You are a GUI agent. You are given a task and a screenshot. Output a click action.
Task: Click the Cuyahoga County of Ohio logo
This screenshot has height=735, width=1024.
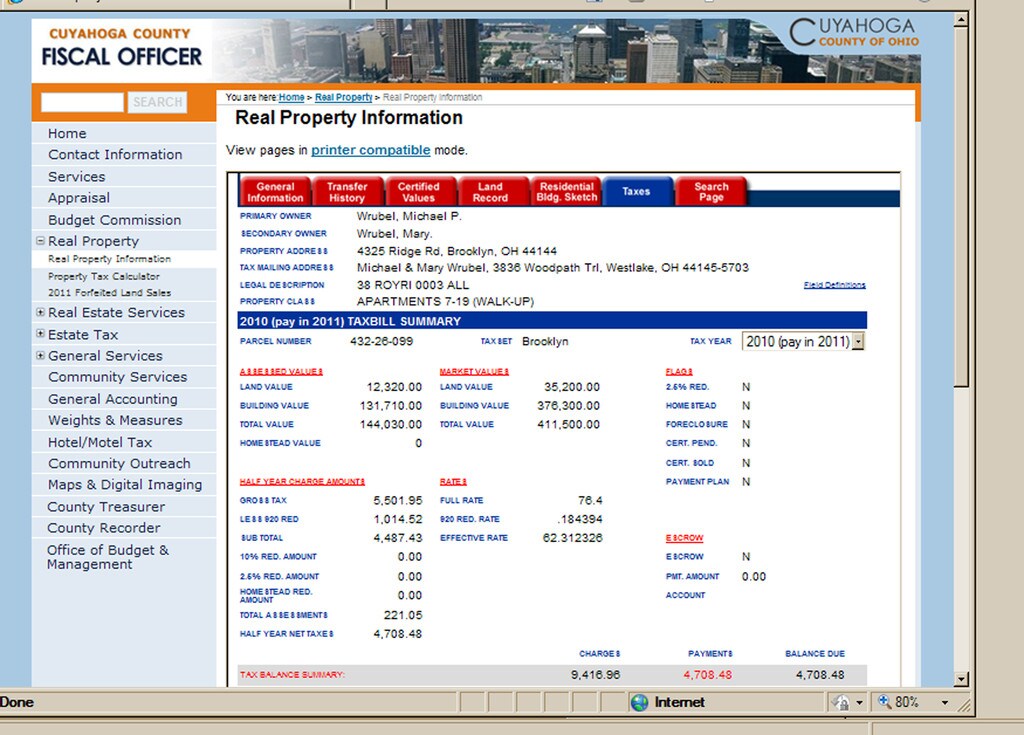(853, 34)
